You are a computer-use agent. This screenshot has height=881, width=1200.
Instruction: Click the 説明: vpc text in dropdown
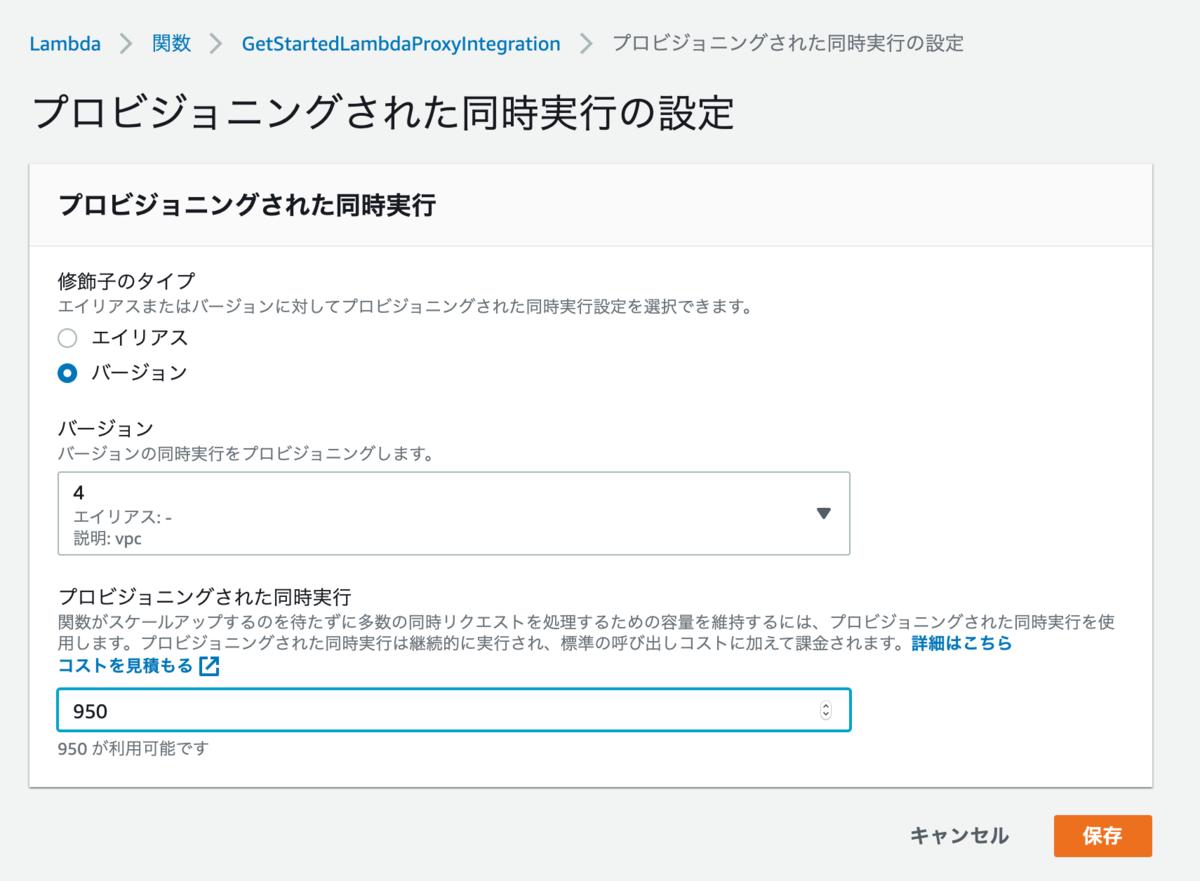[106, 538]
